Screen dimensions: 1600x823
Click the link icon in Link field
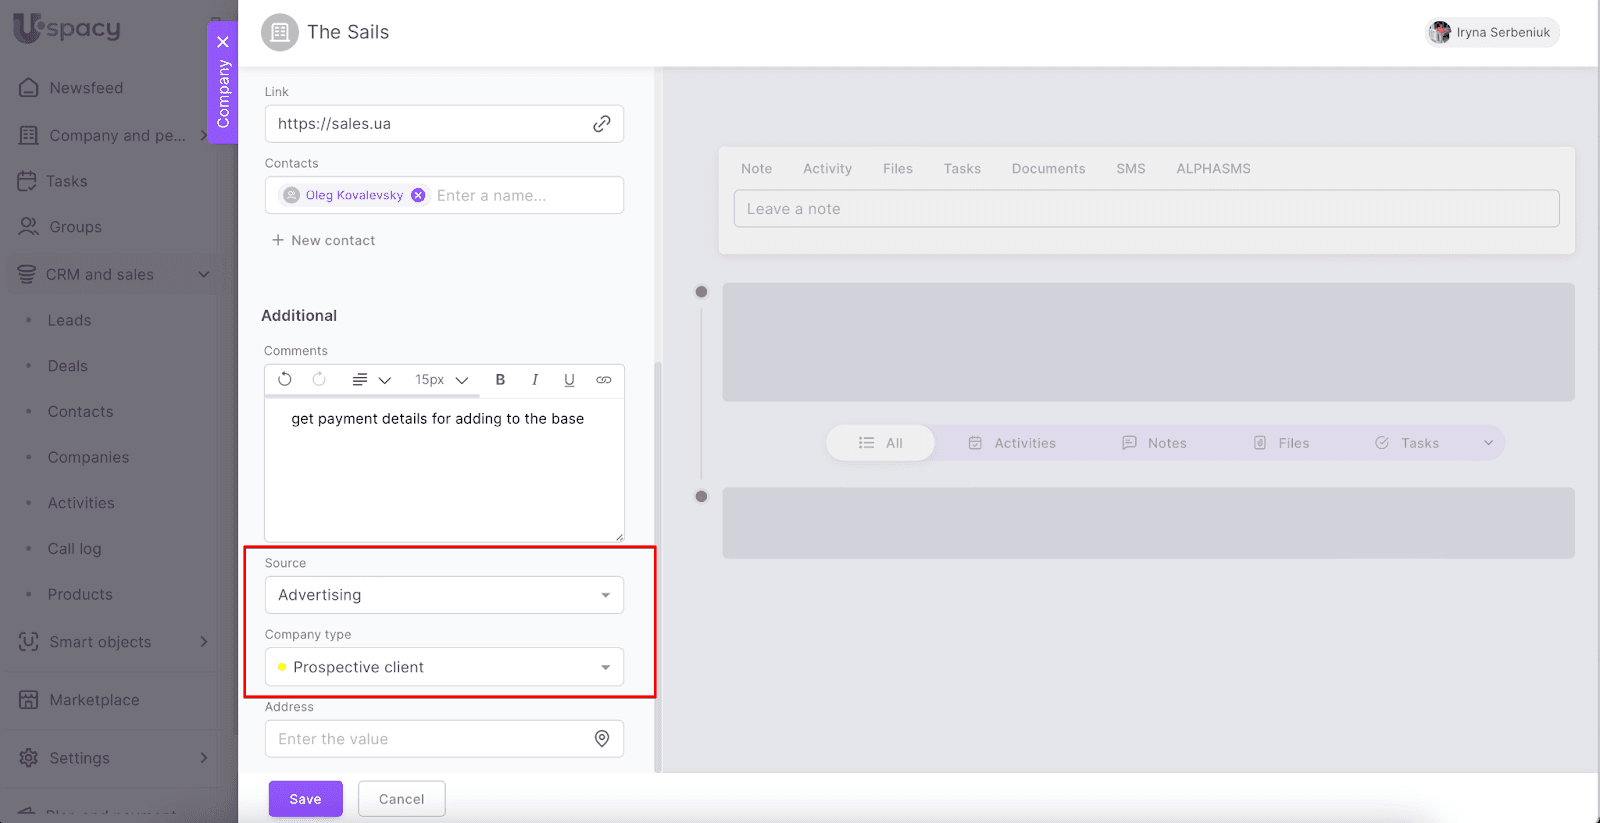(x=602, y=124)
